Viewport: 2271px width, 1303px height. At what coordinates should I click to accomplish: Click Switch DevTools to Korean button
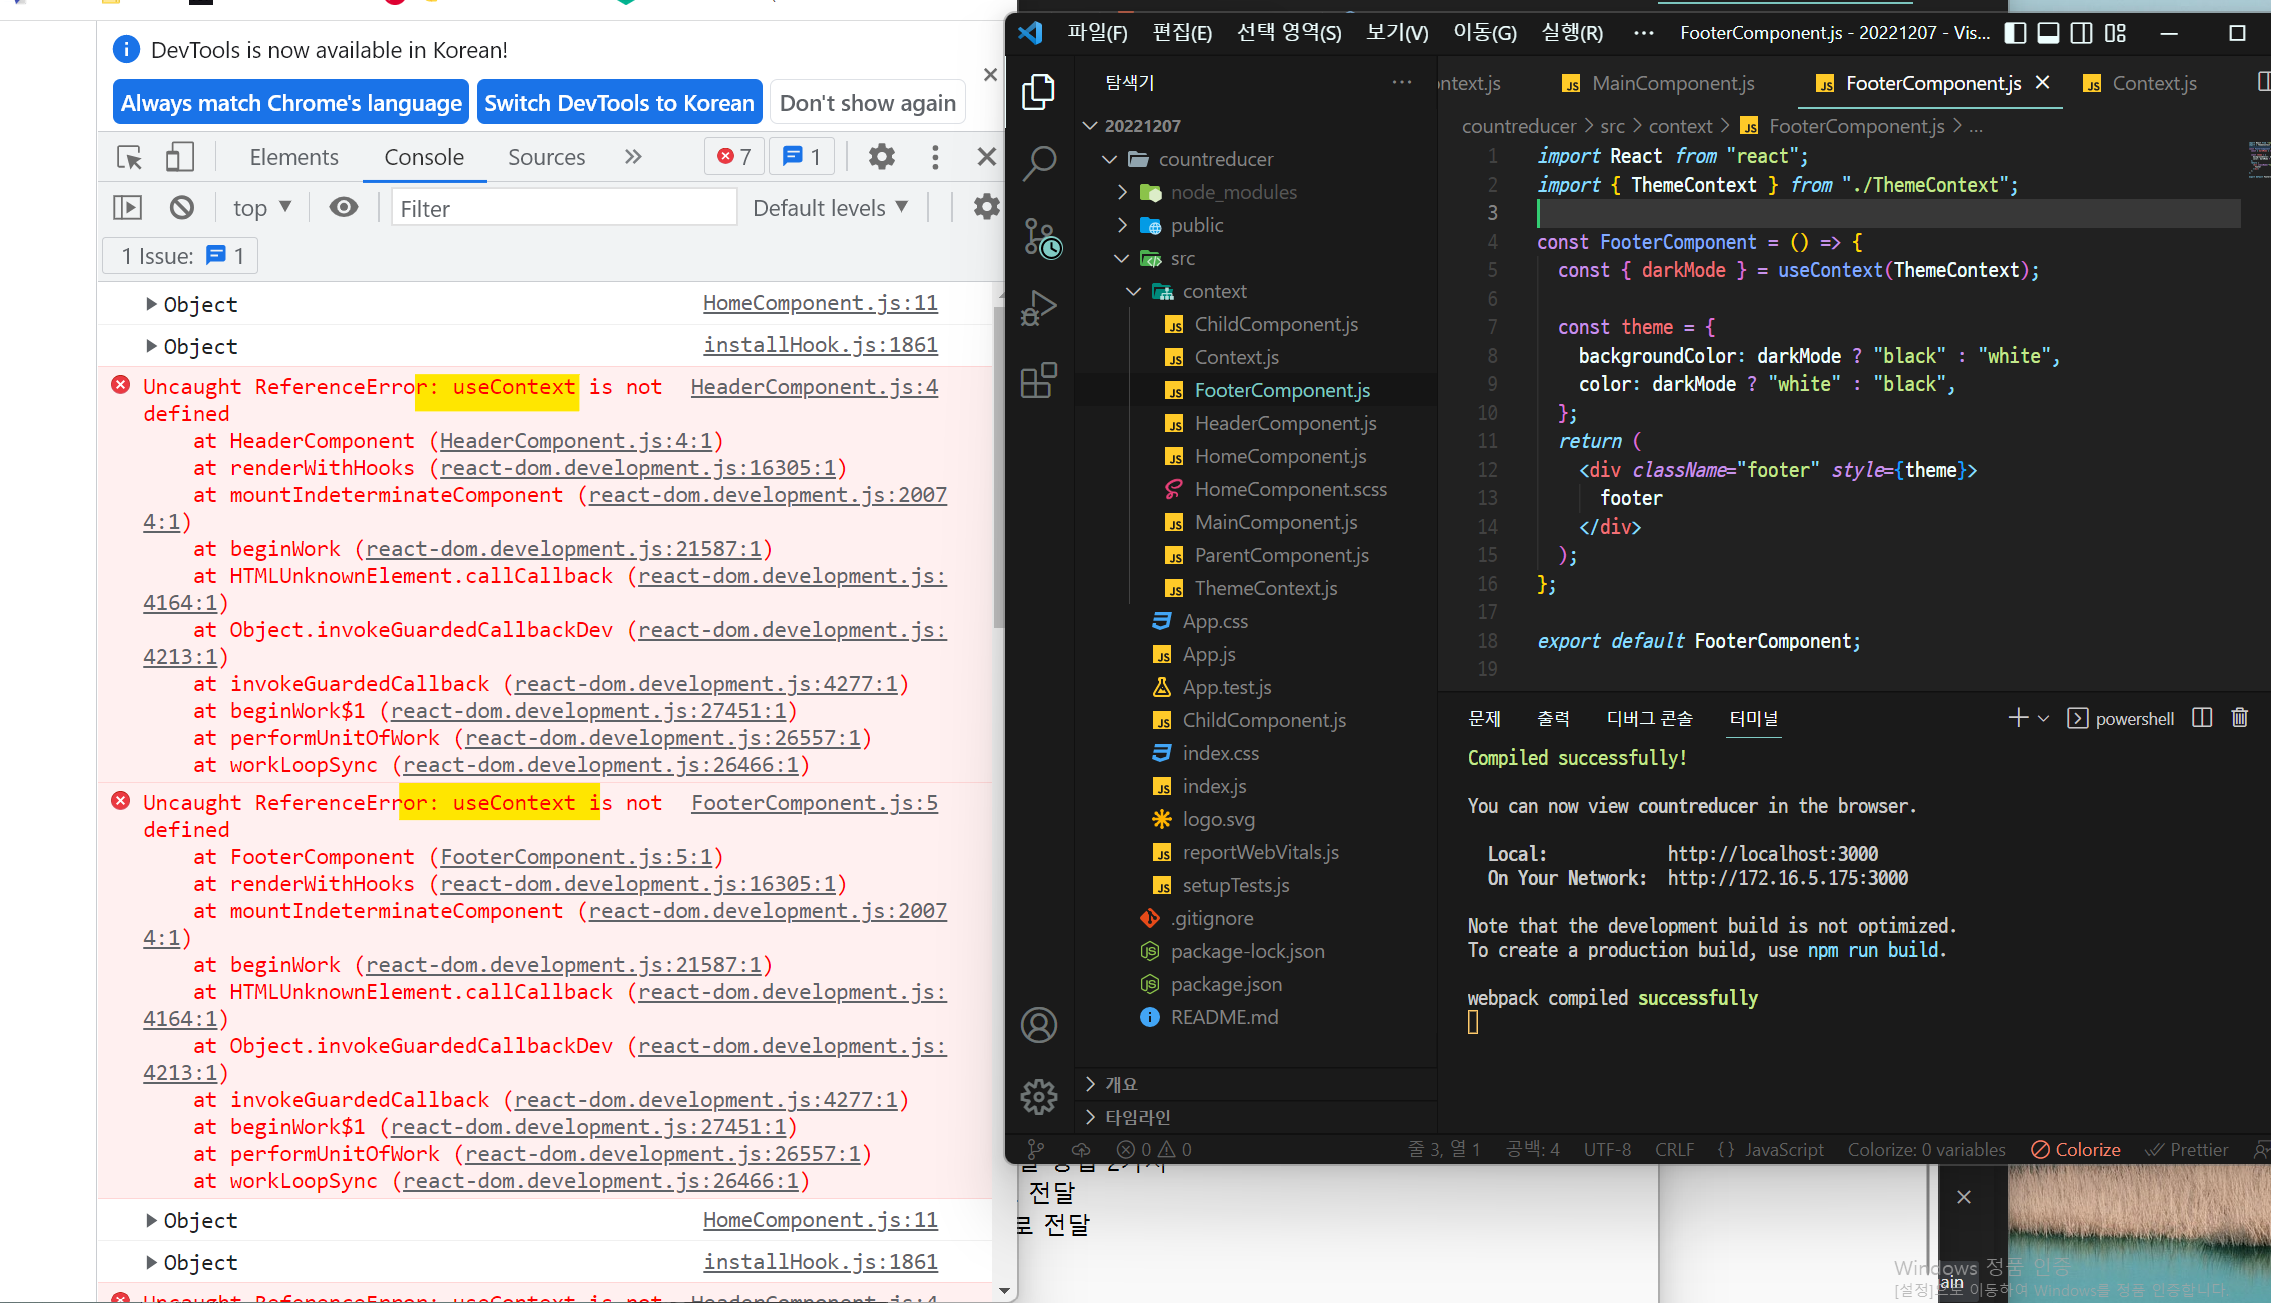click(x=619, y=103)
